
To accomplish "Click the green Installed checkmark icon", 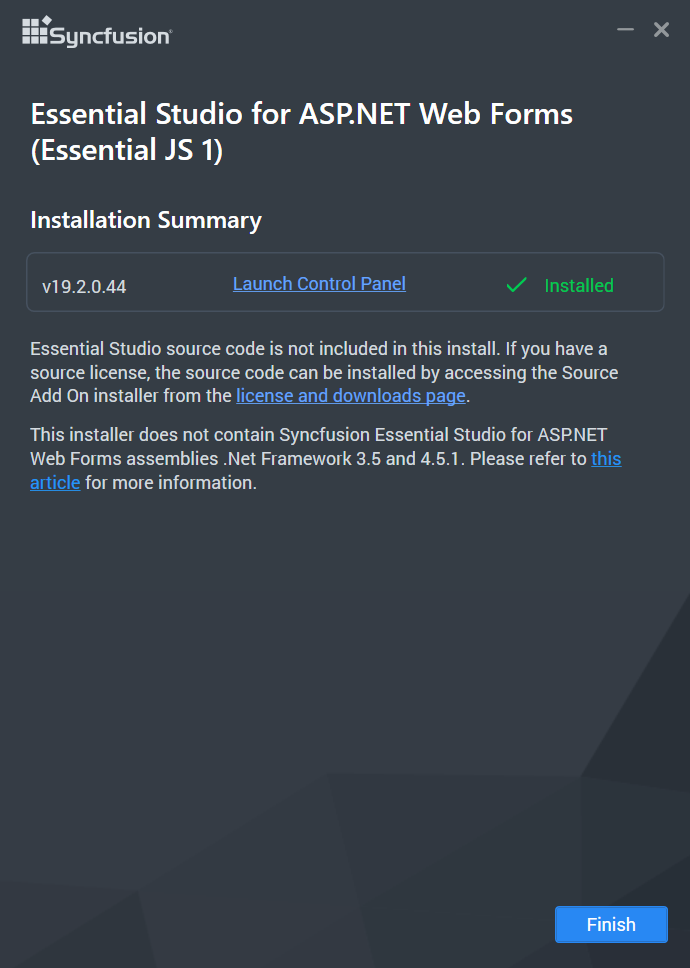I will [x=516, y=284].
